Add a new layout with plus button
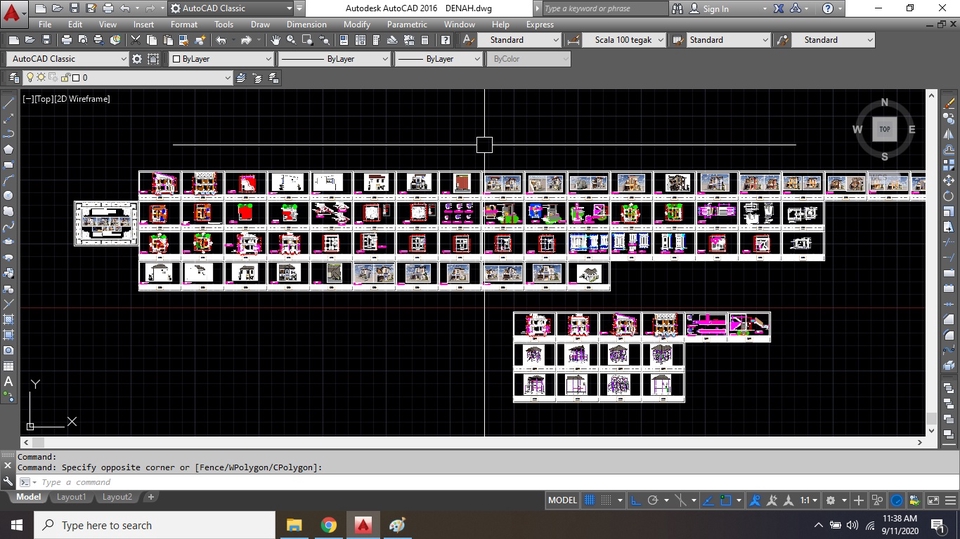Image resolution: width=960 pixels, height=539 pixels. pos(151,497)
